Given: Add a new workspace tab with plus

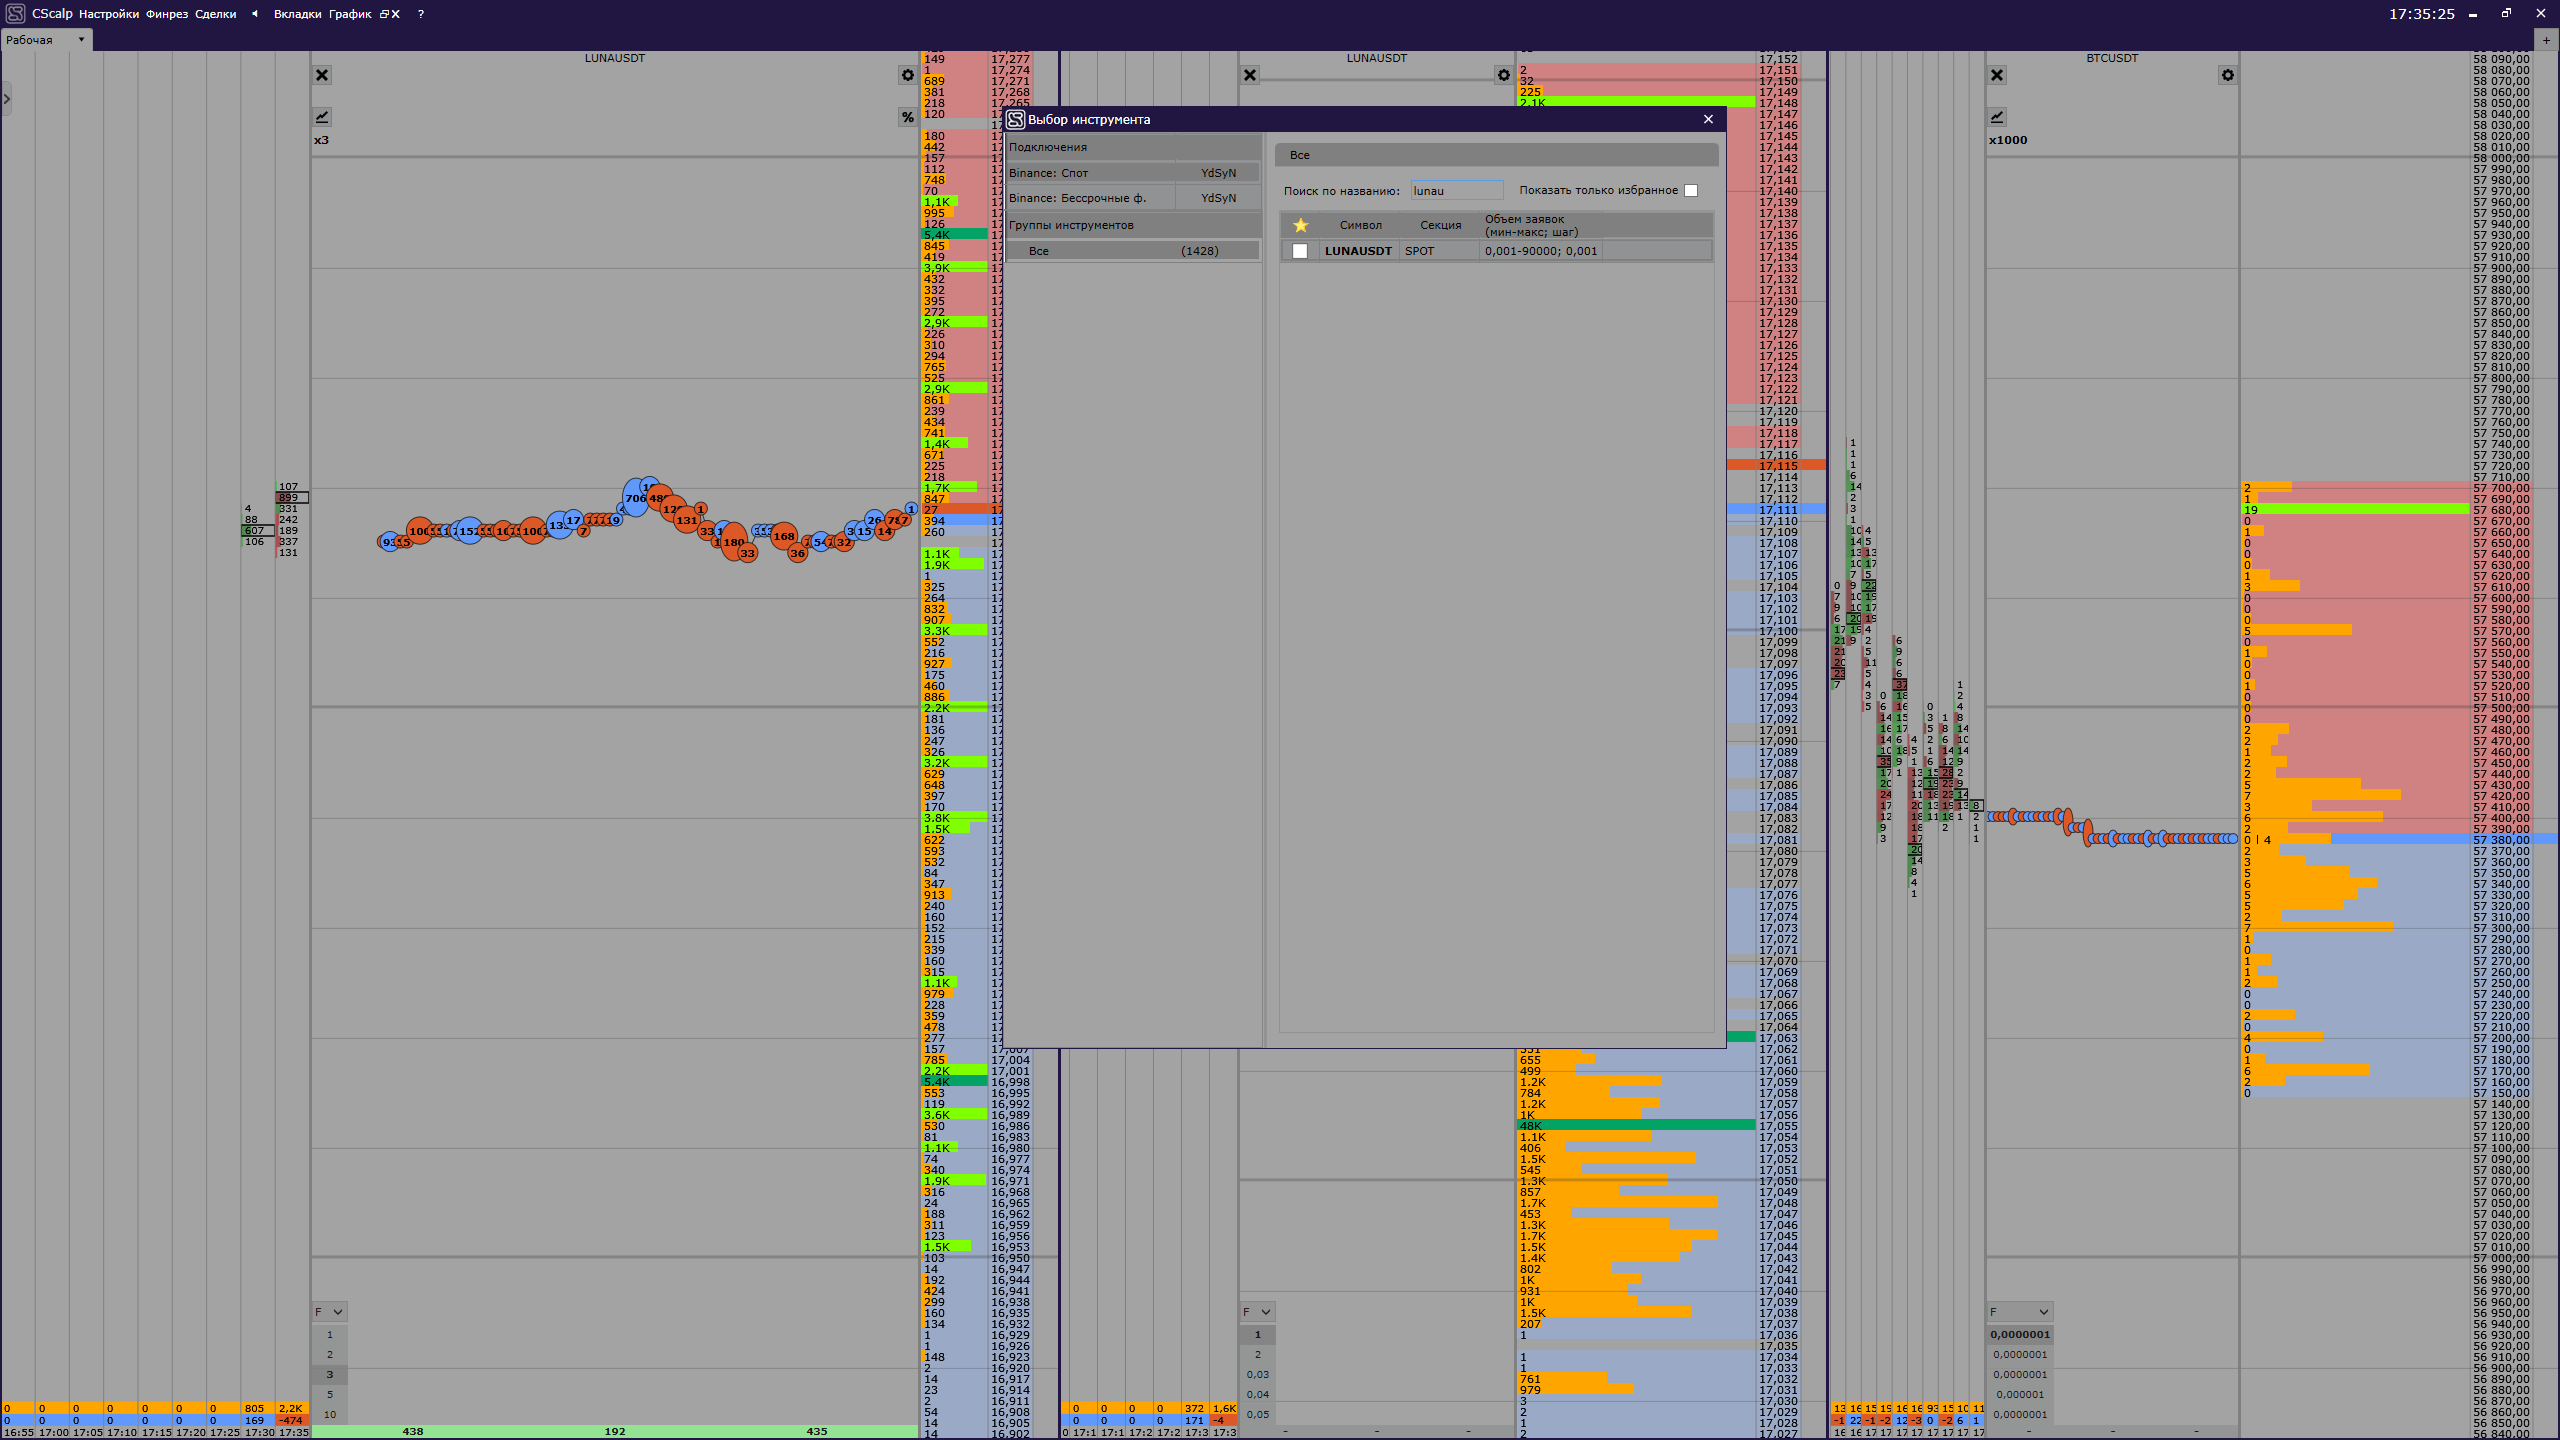Looking at the screenshot, I should coord(2546,40).
